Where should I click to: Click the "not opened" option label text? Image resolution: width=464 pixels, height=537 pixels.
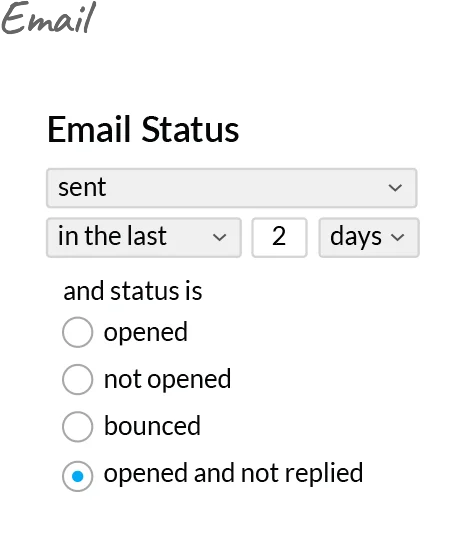[167, 379]
